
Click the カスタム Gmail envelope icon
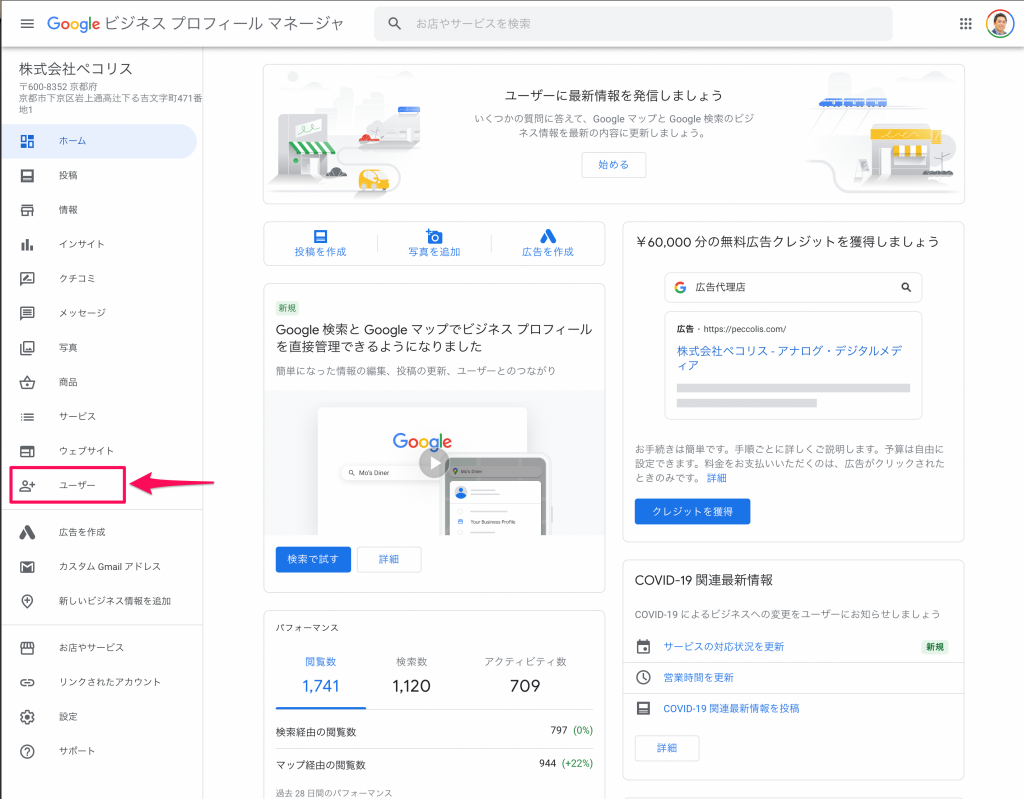(27, 567)
